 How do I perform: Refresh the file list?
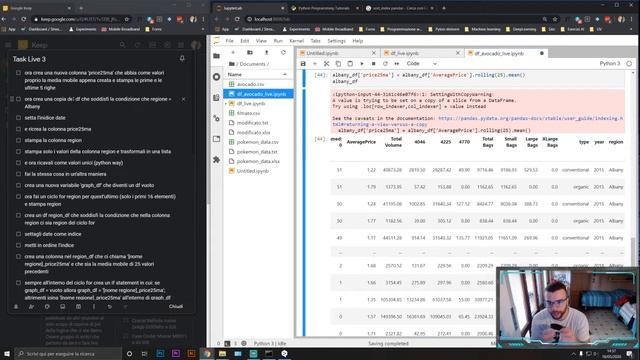click(x=283, y=53)
